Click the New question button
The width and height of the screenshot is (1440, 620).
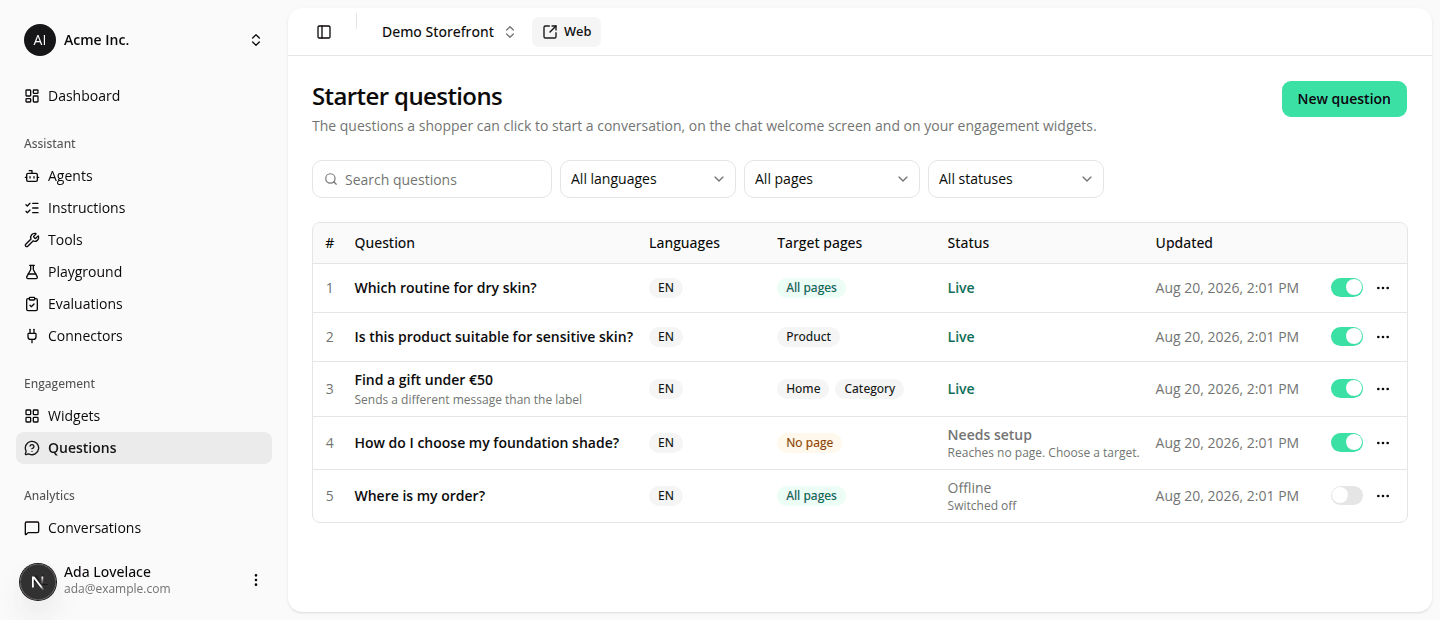1344,99
